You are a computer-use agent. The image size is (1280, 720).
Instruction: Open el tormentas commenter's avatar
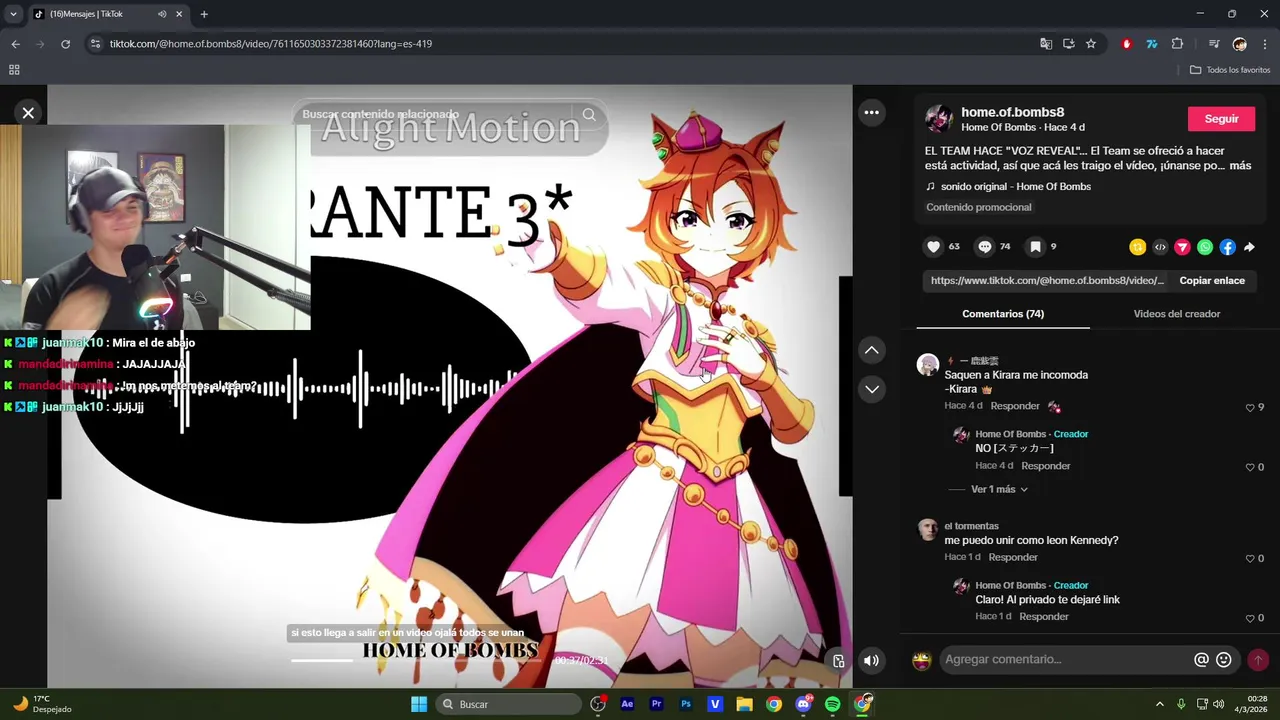click(928, 530)
